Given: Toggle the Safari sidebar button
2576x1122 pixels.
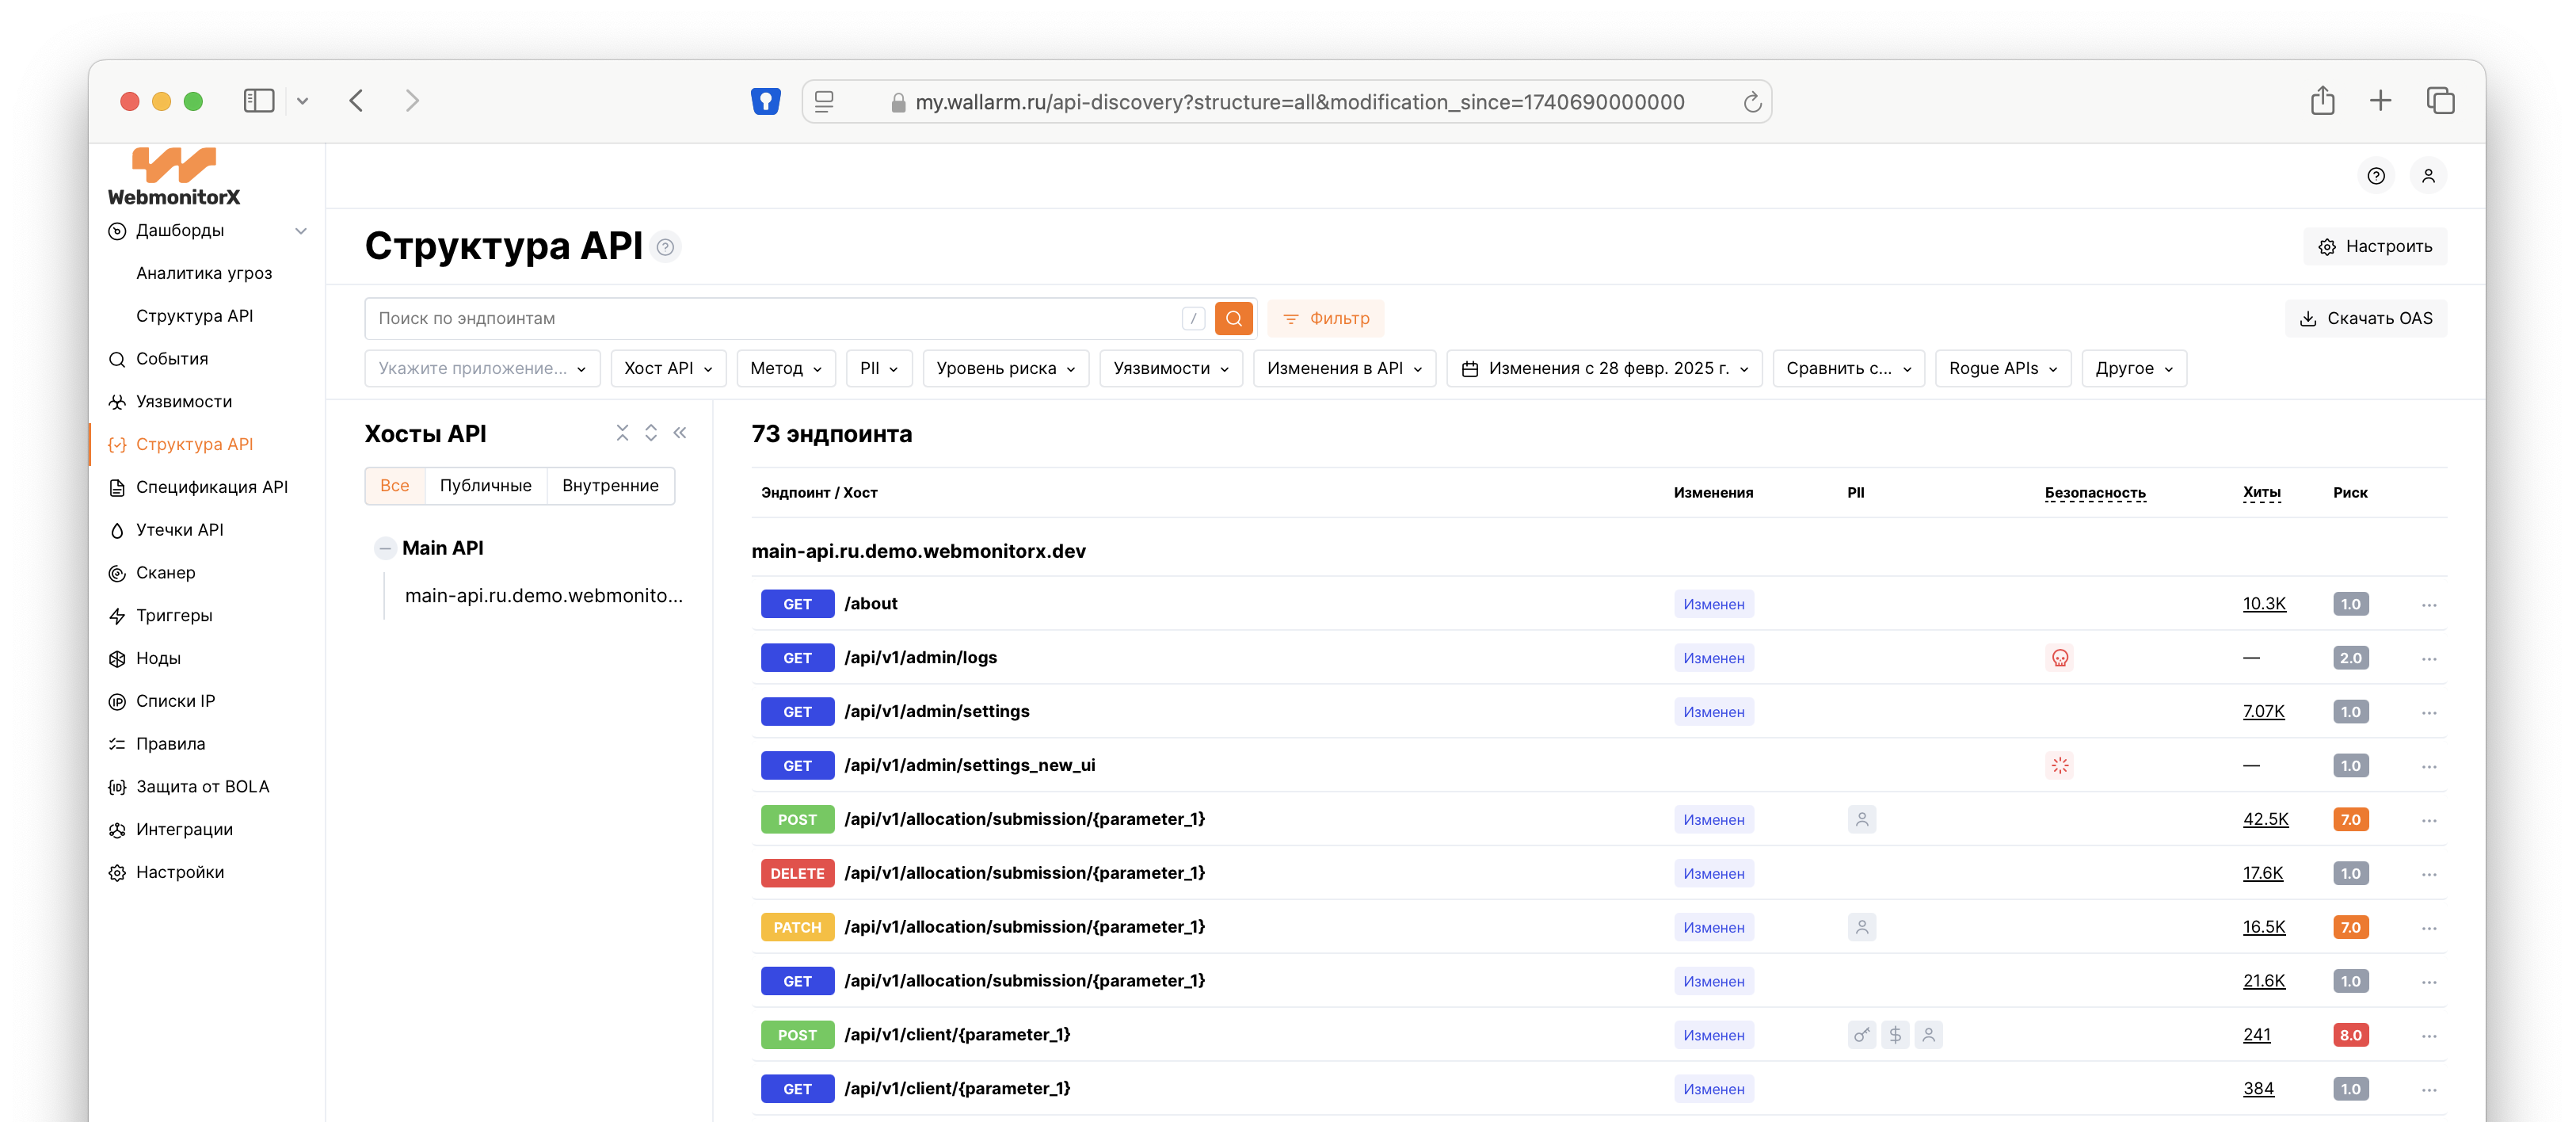Looking at the screenshot, I should [x=258, y=101].
